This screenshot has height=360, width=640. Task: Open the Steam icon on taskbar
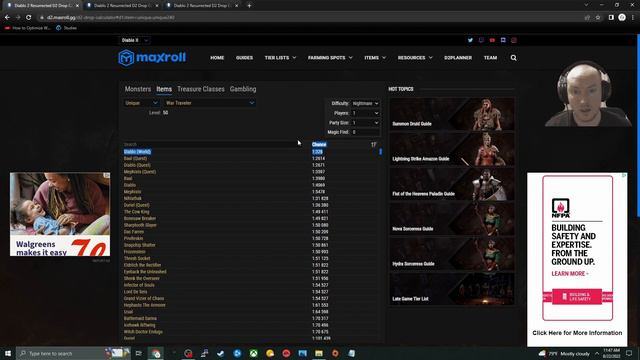coord(221,353)
